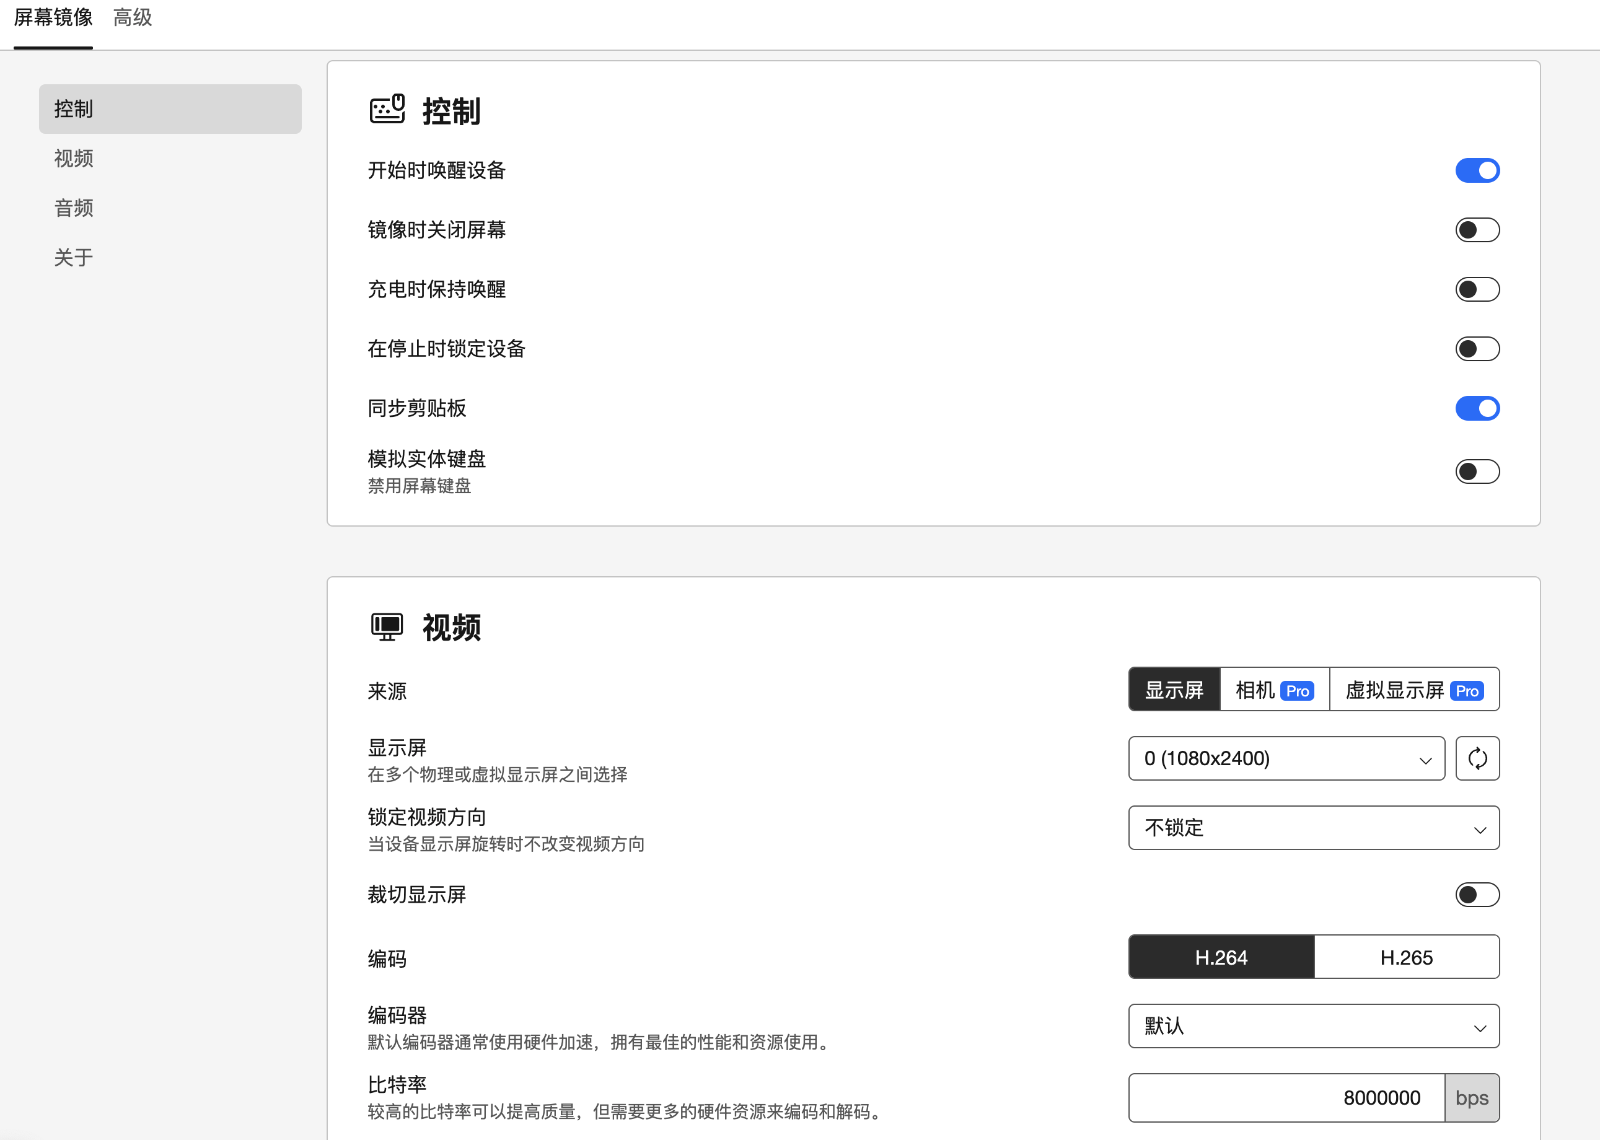Click the monitor icon beside 视频 heading

387,627
